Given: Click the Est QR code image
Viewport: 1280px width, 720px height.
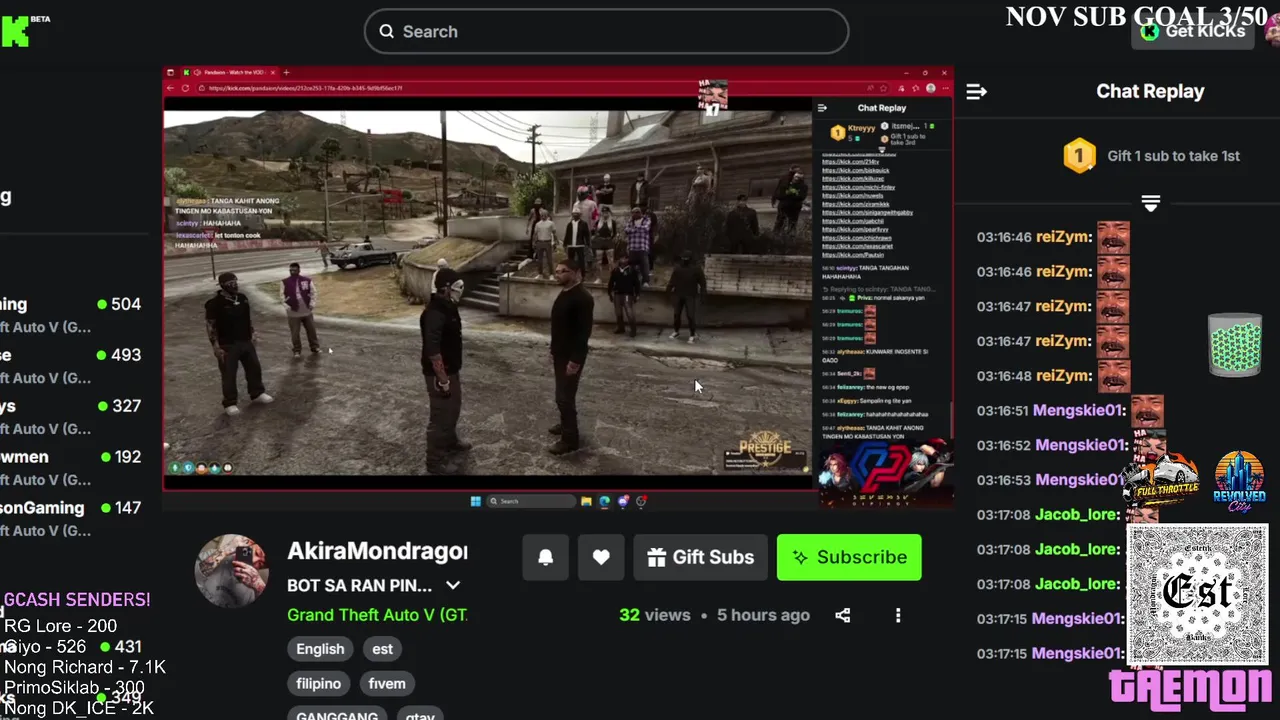Looking at the screenshot, I should 1197,595.
